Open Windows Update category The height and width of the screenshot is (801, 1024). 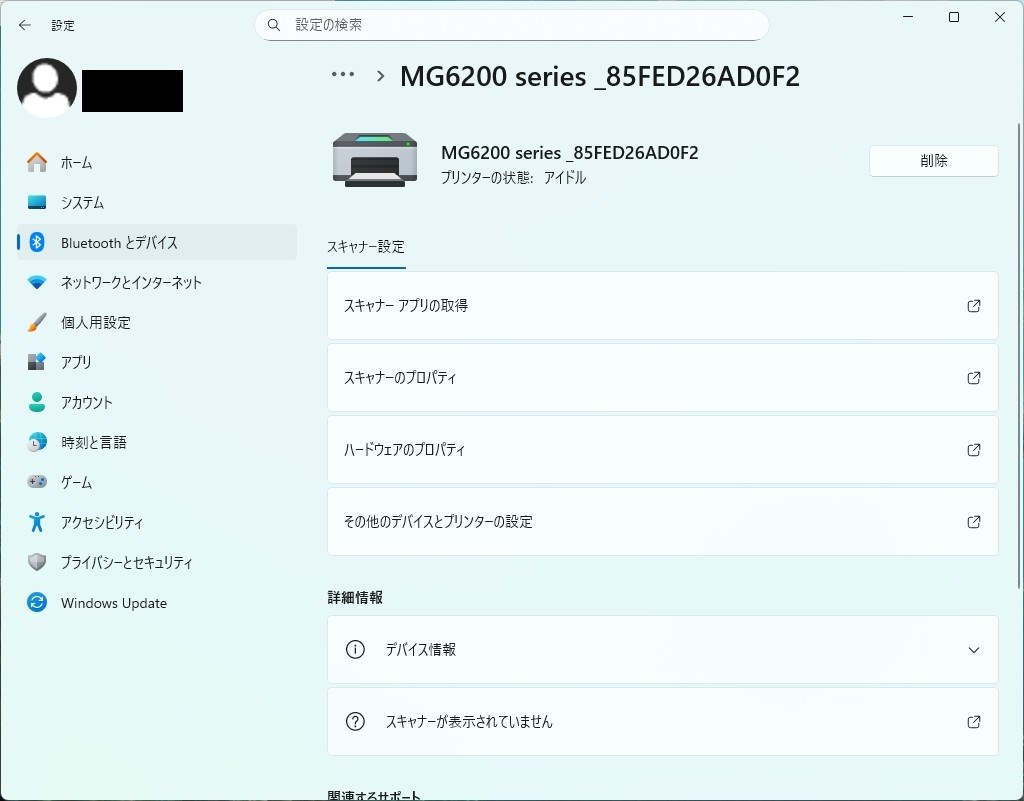(x=157, y=603)
